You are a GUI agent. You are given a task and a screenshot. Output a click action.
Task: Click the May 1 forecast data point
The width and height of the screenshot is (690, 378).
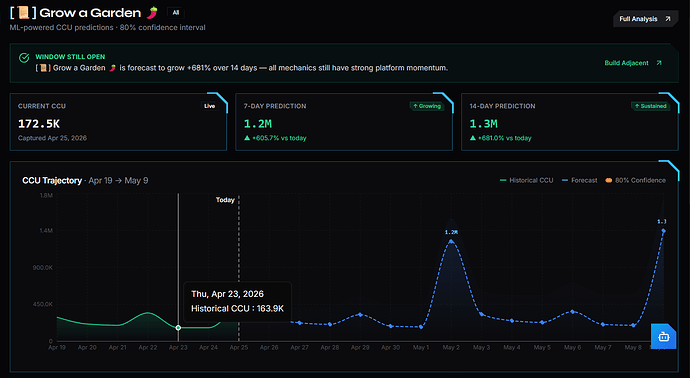pyautogui.click(x=421, y=327)
